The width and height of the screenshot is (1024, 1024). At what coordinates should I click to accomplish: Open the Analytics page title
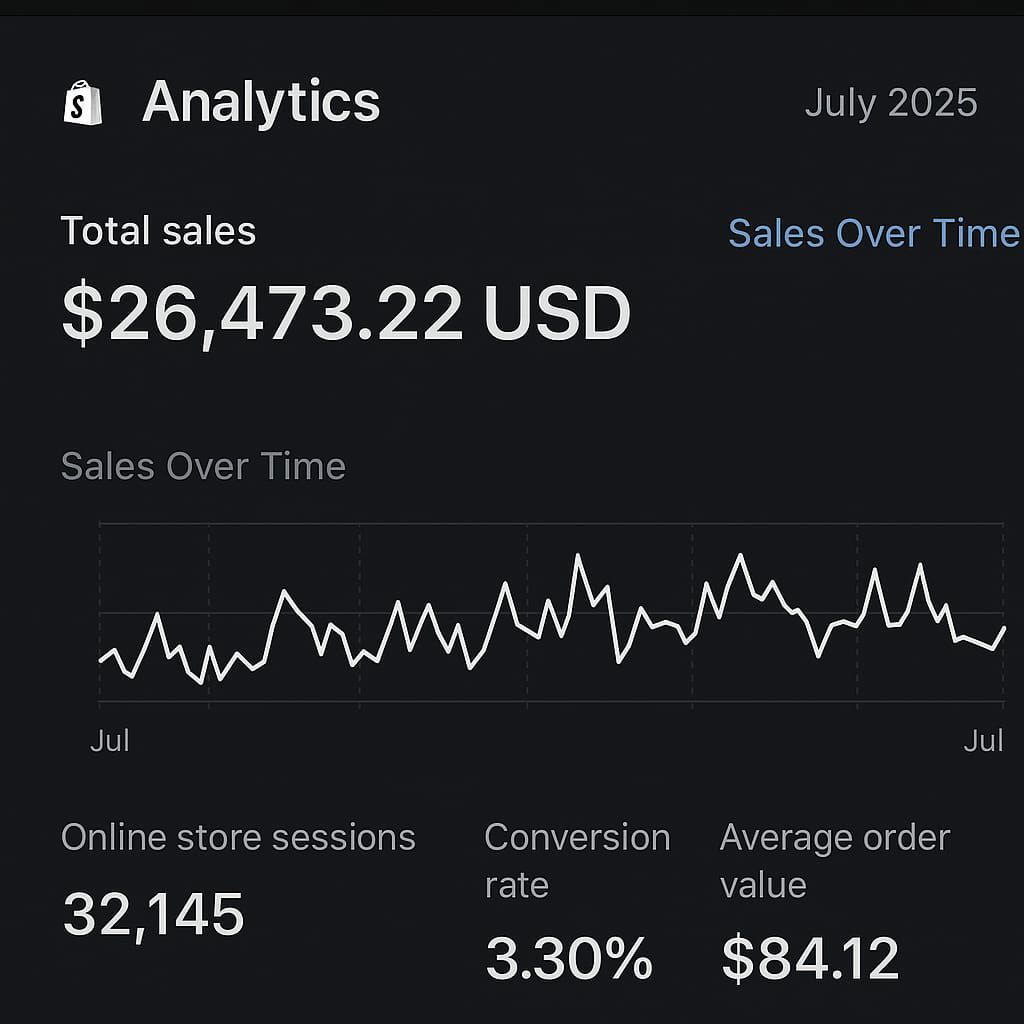(x=261, y=102)
